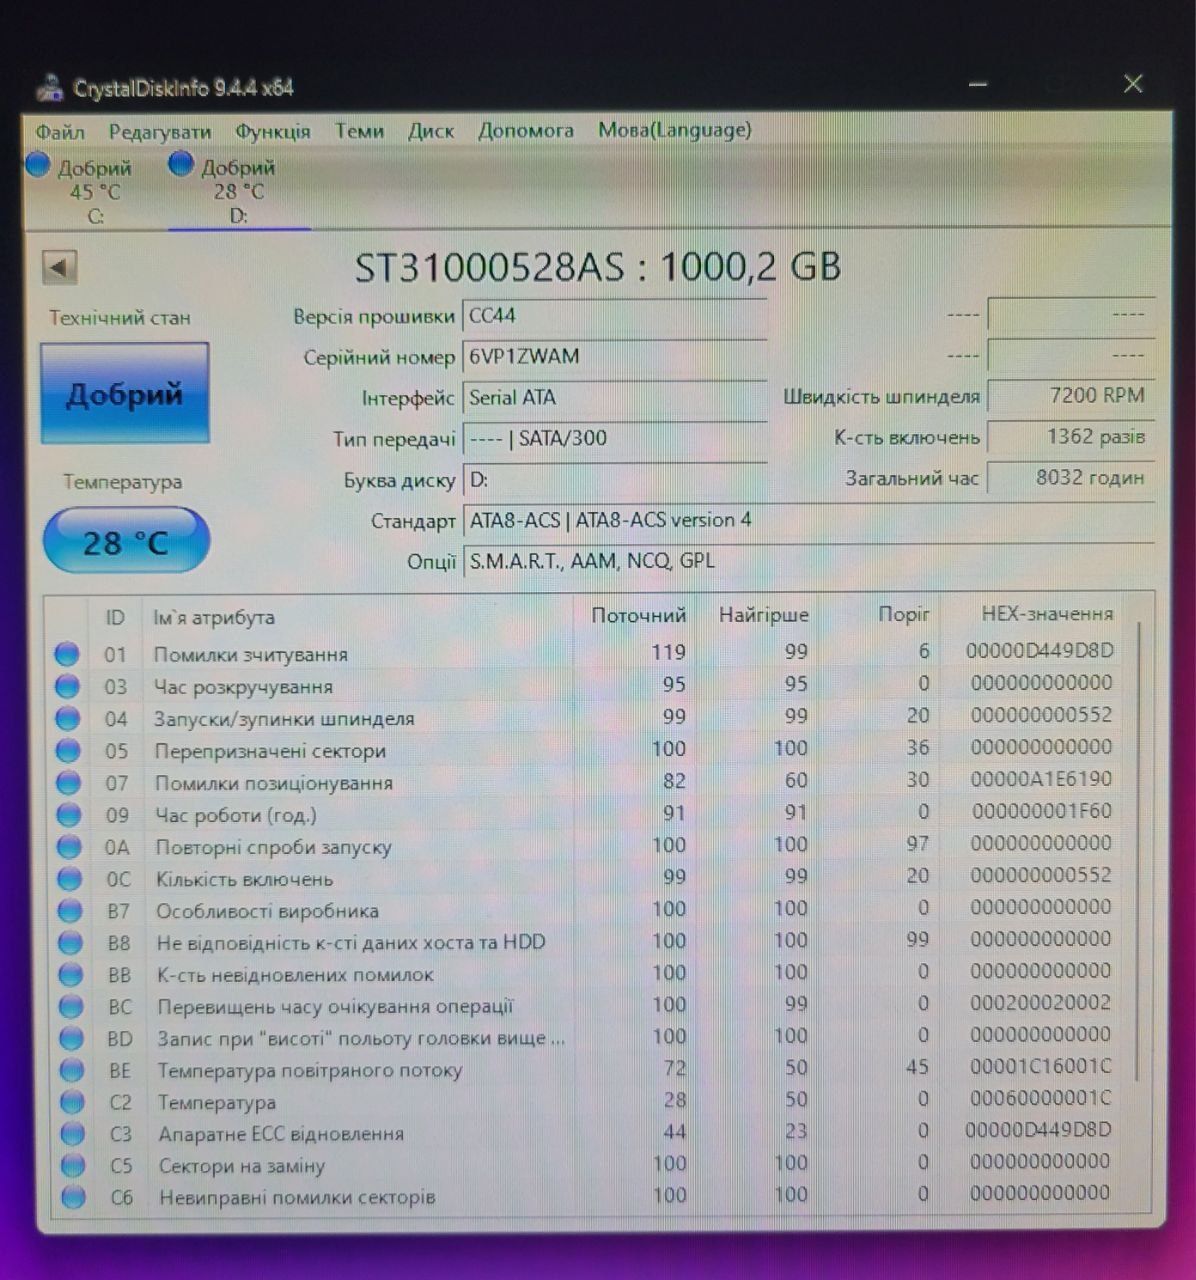
Task: Click status icon for attribute C2
Action: [x=72, y=1102]
